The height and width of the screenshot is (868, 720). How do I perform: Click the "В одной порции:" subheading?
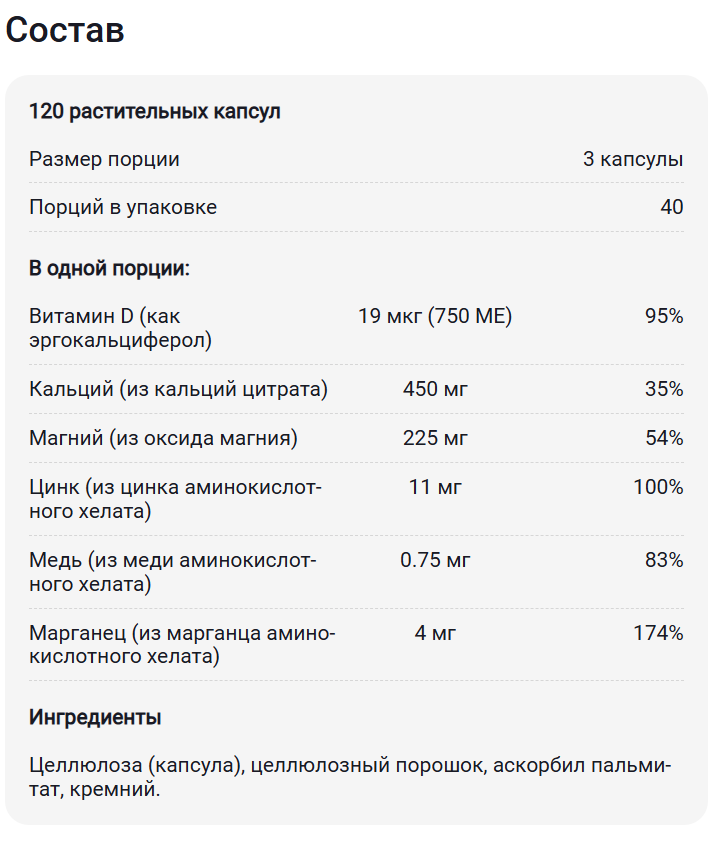110,269
